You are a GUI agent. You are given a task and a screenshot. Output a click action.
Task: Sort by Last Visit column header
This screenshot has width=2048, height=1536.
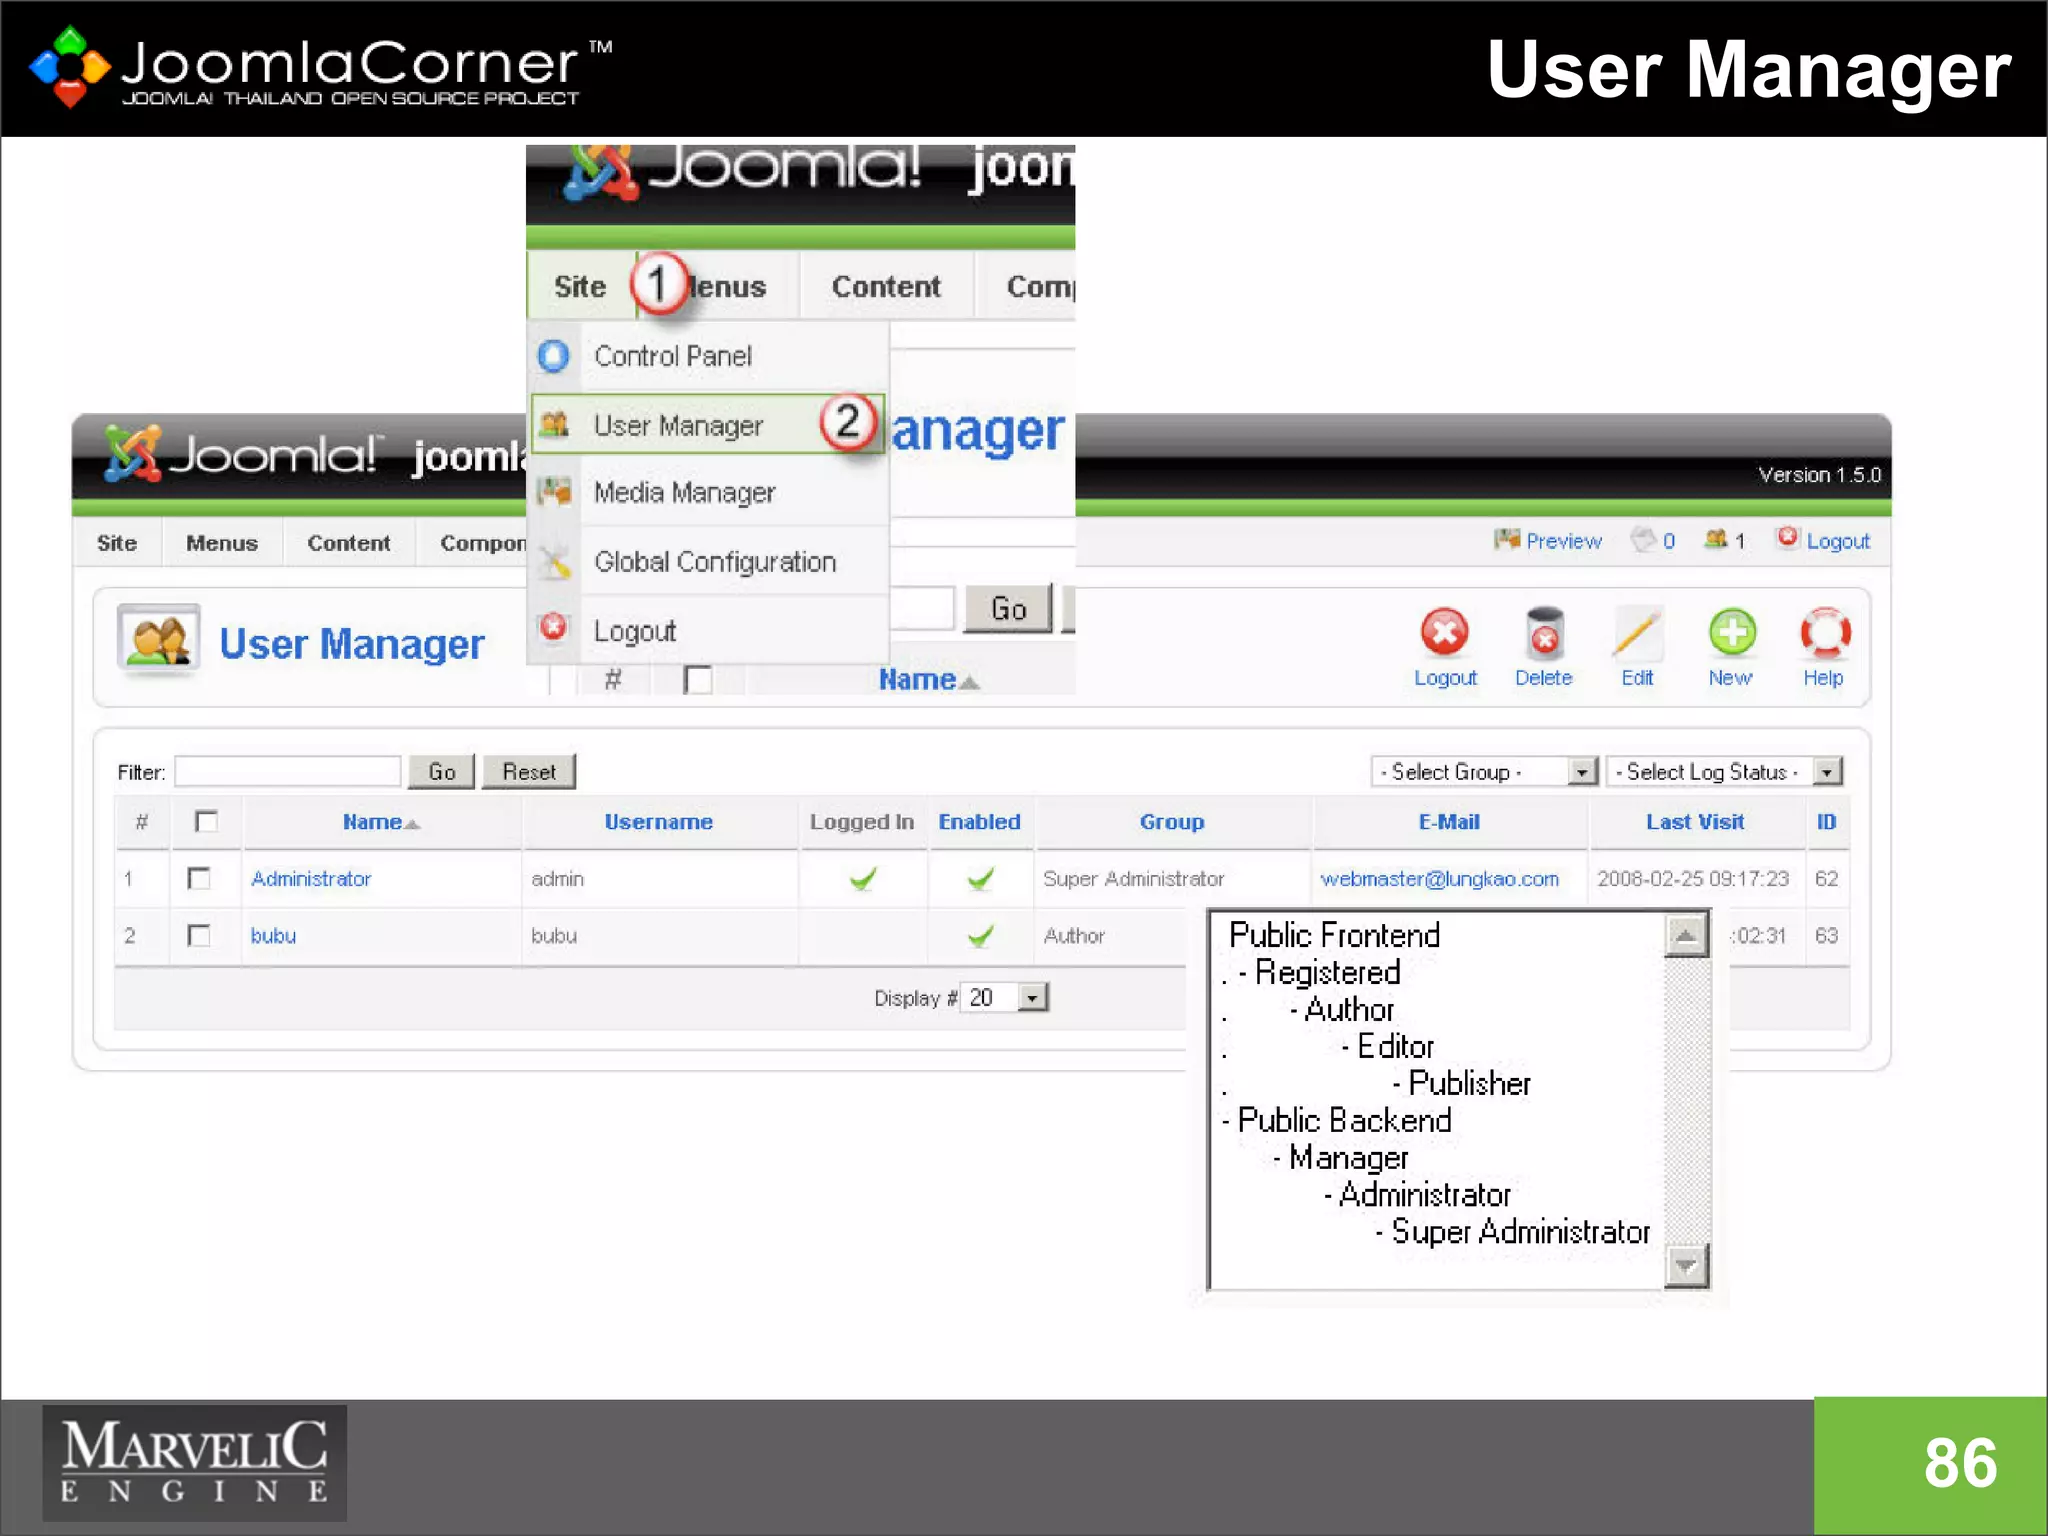[1695, 822]
